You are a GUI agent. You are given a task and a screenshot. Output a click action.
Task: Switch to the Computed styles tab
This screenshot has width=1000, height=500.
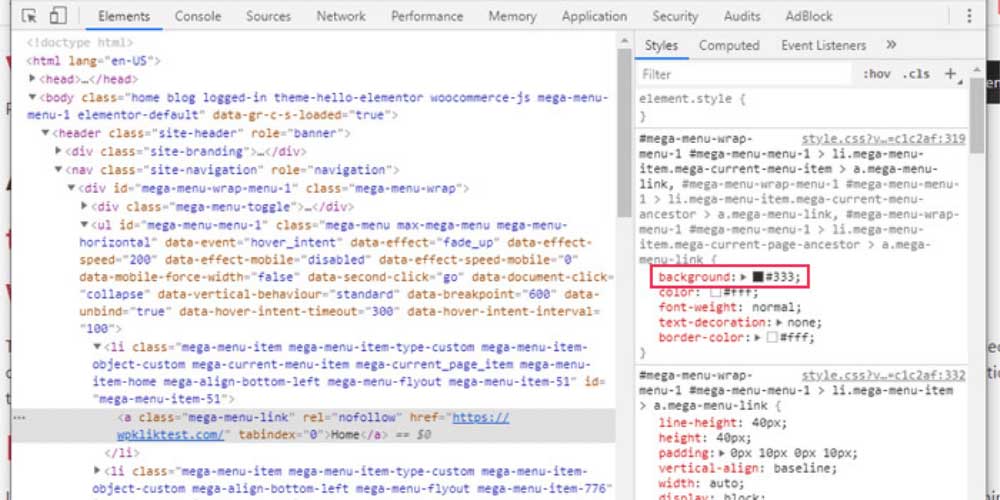click(x=729, y=45)
